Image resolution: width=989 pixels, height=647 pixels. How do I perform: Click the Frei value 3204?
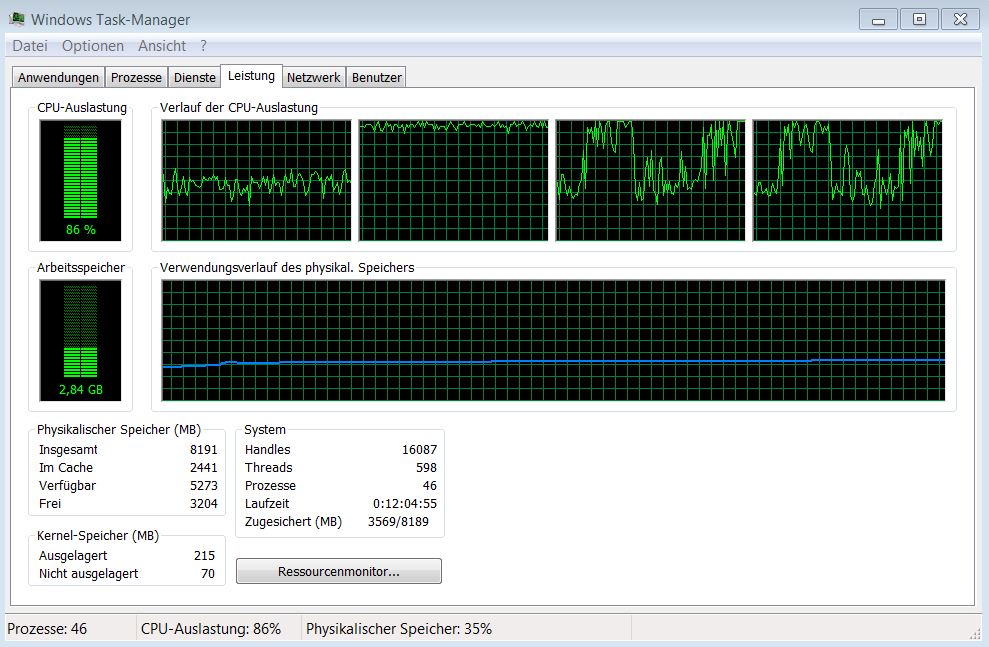[x=203, y=503]
